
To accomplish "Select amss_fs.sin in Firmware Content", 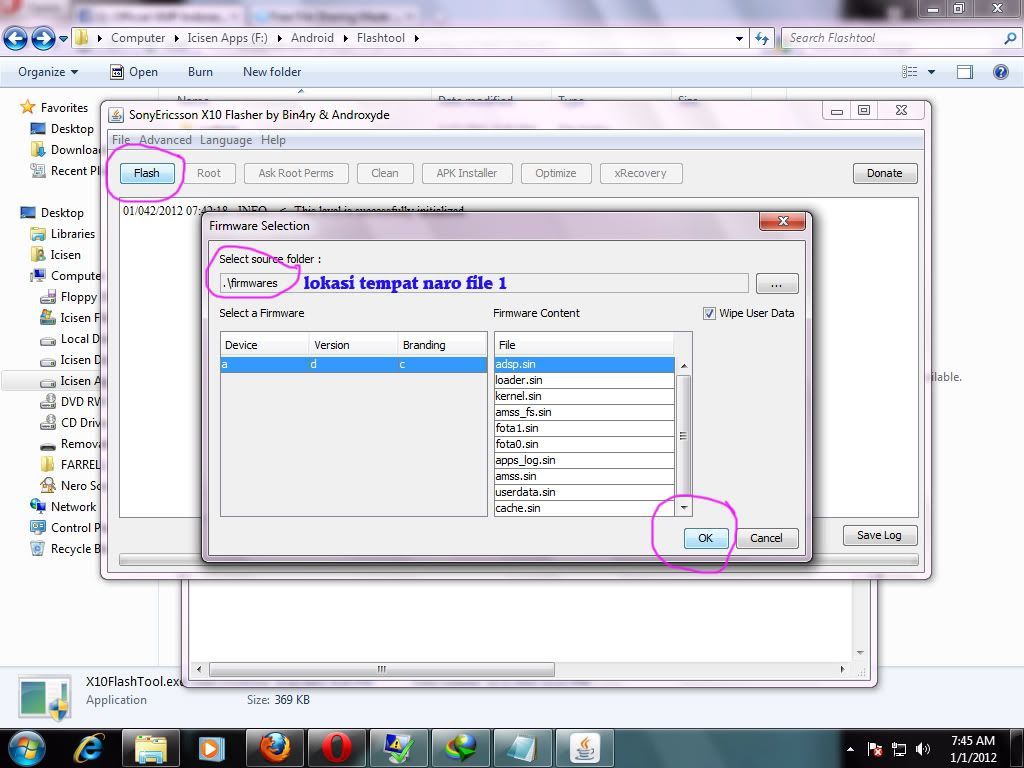I will coord(584,412).
